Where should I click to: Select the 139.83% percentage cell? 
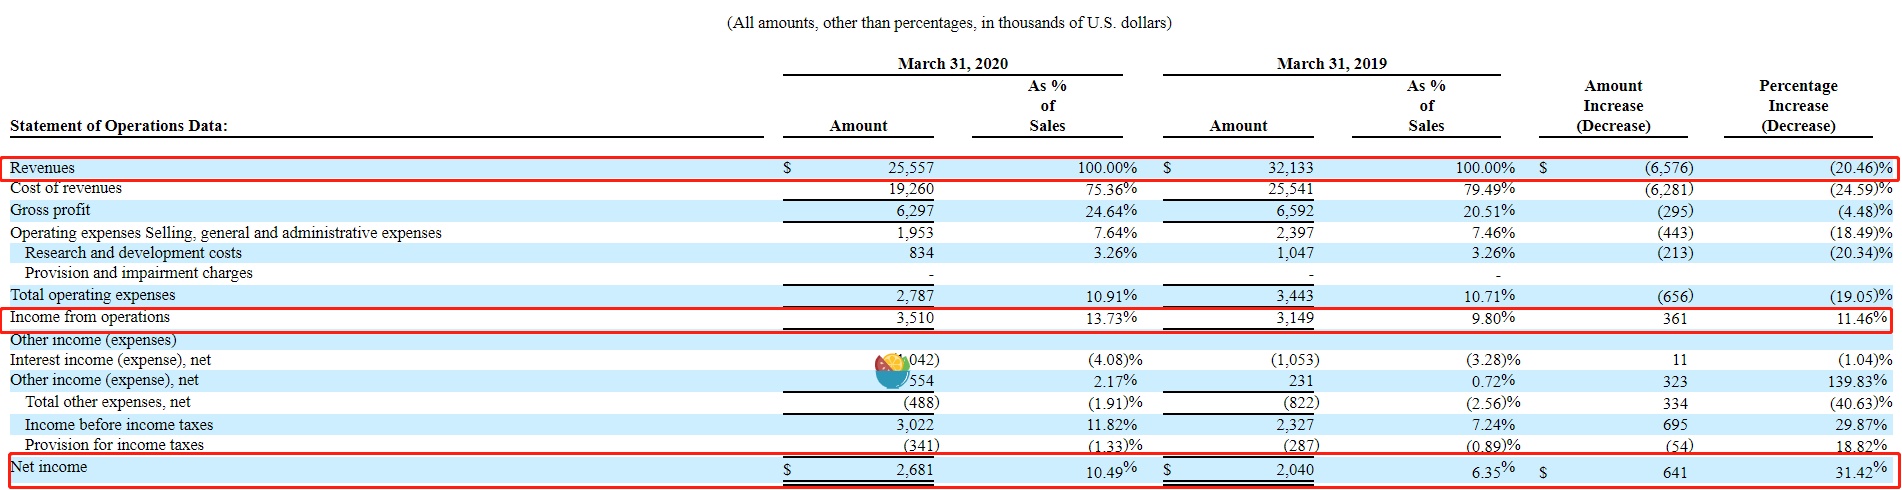point(1859,381)
